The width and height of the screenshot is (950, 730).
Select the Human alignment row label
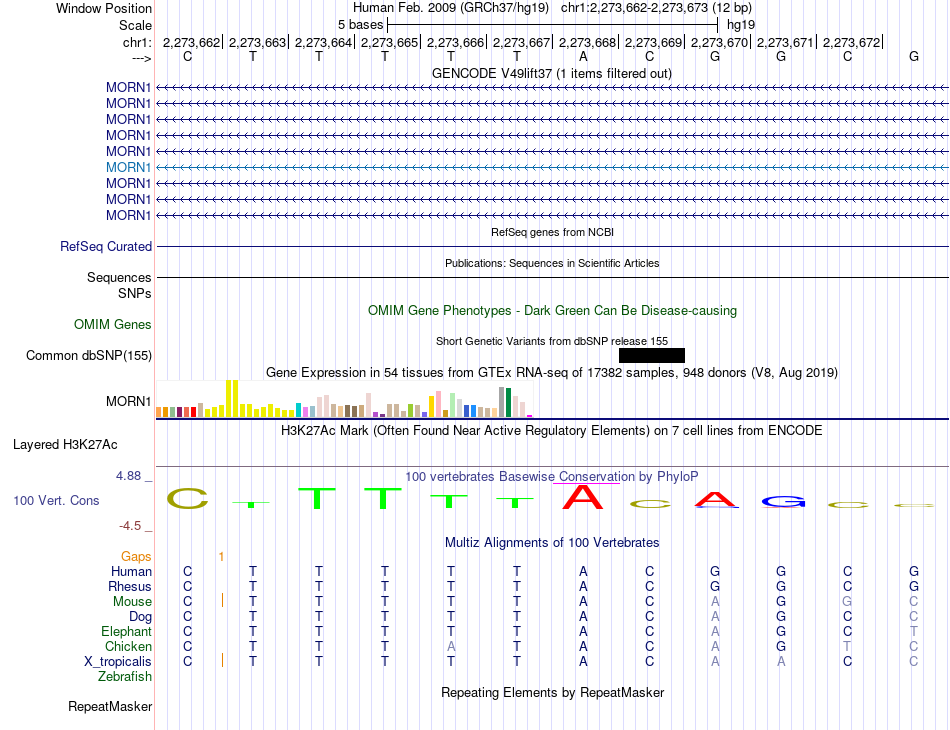pos(131,572)
